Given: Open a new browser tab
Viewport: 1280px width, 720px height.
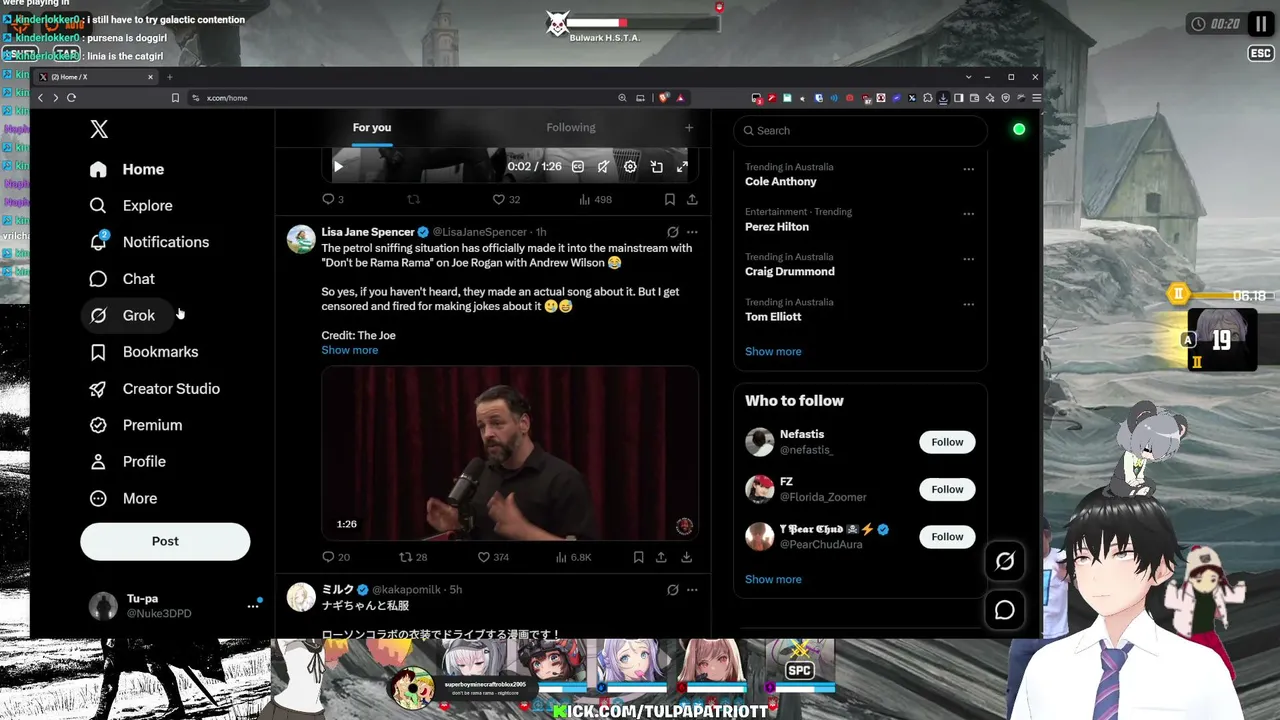Looking at the screenshot, I should [169, 77].
